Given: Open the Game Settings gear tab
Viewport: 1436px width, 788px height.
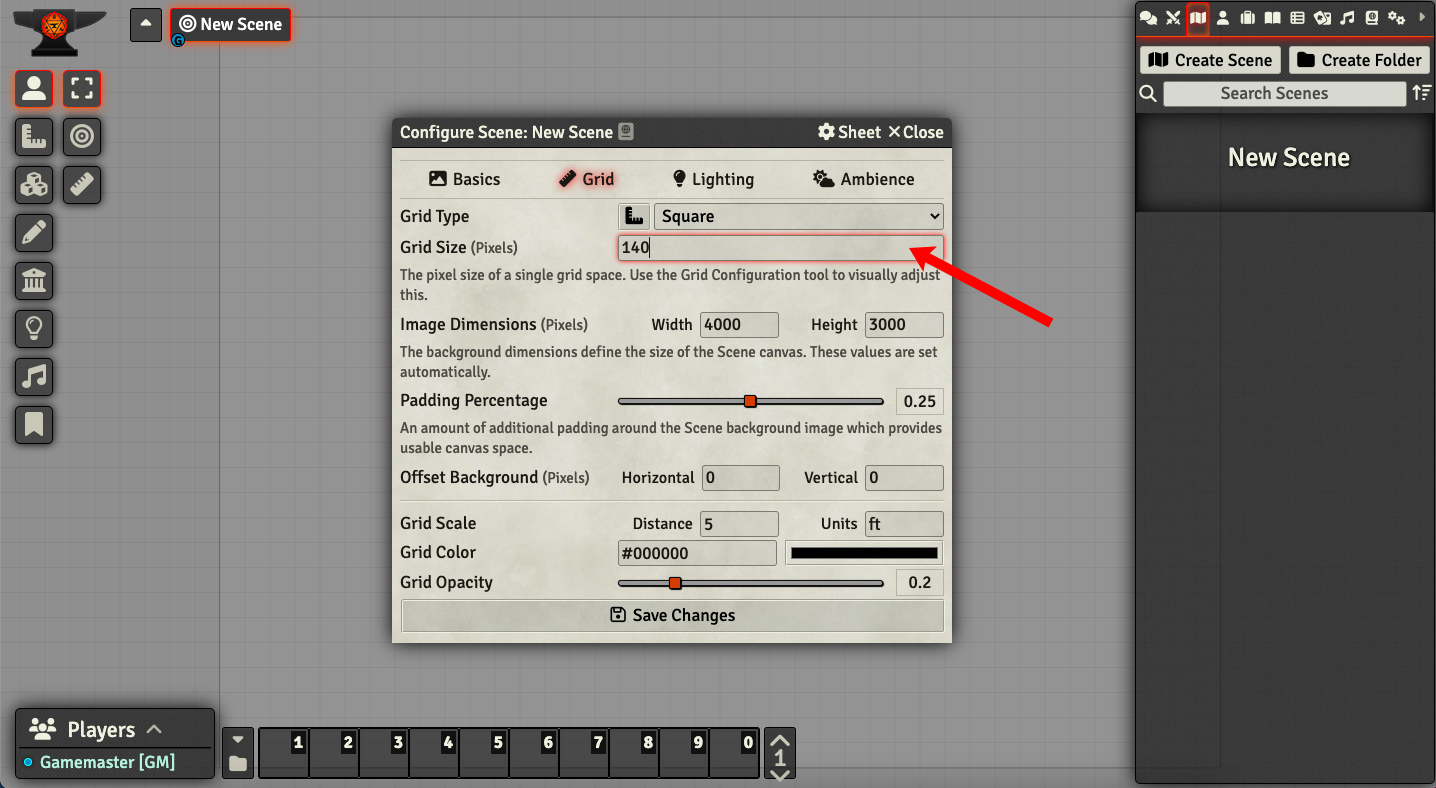Looking at the screenshot, I should 1397,17.
